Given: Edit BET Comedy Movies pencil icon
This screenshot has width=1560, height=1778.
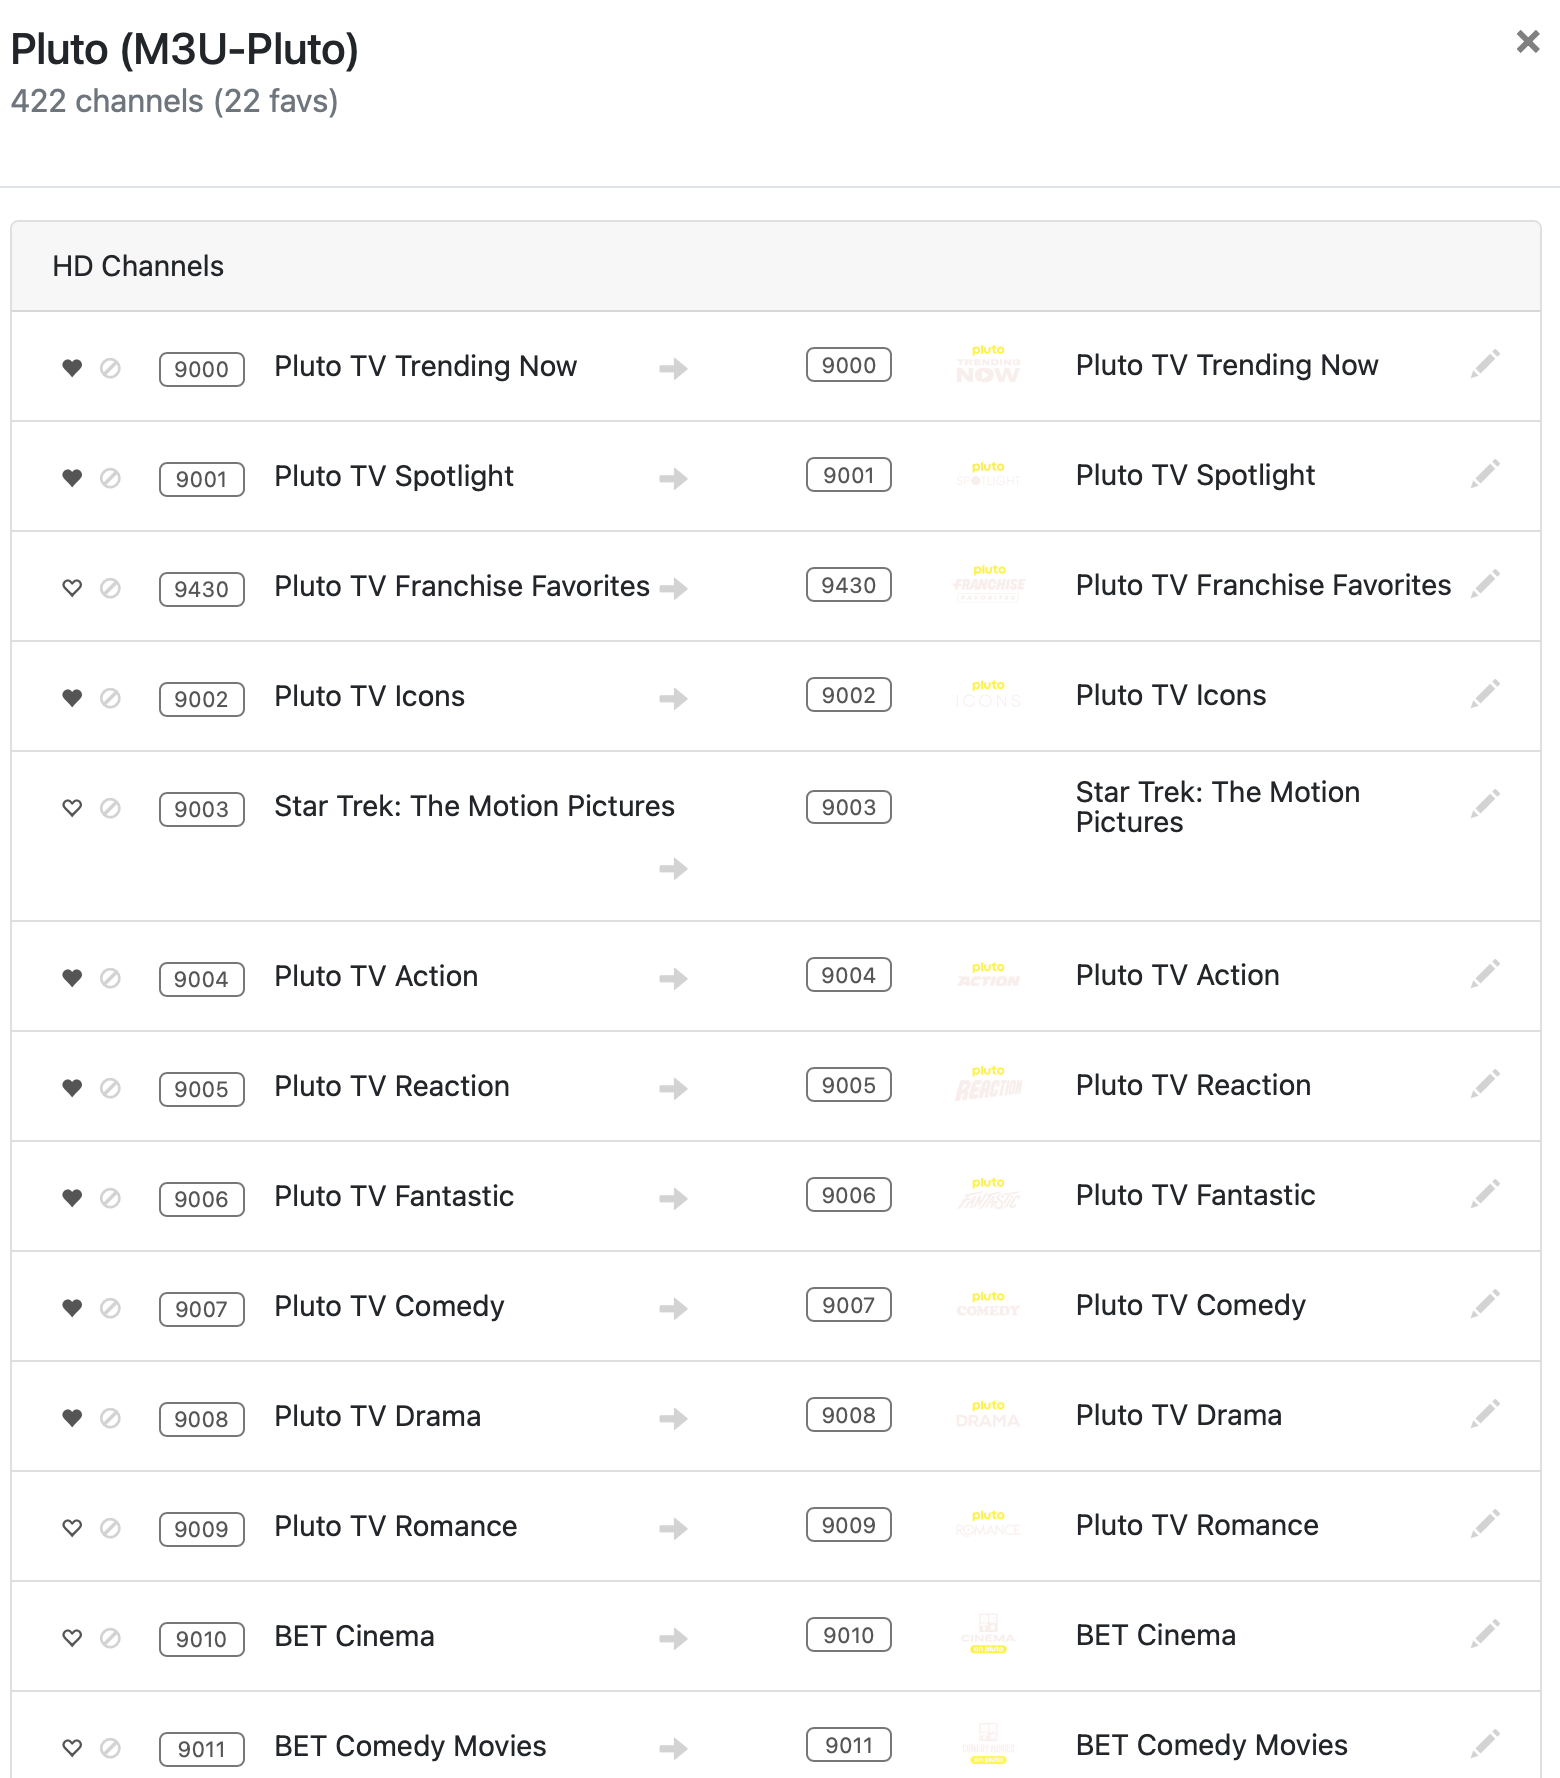Looking at the screenshot, I should (1485, 1744).
